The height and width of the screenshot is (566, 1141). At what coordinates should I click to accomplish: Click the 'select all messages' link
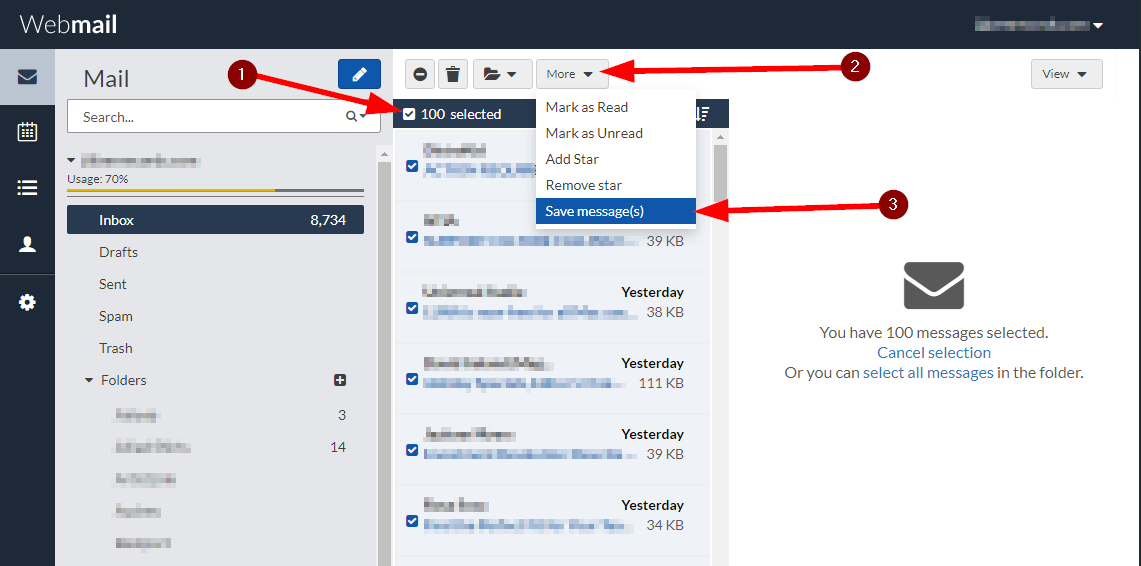tap(928, 373)
